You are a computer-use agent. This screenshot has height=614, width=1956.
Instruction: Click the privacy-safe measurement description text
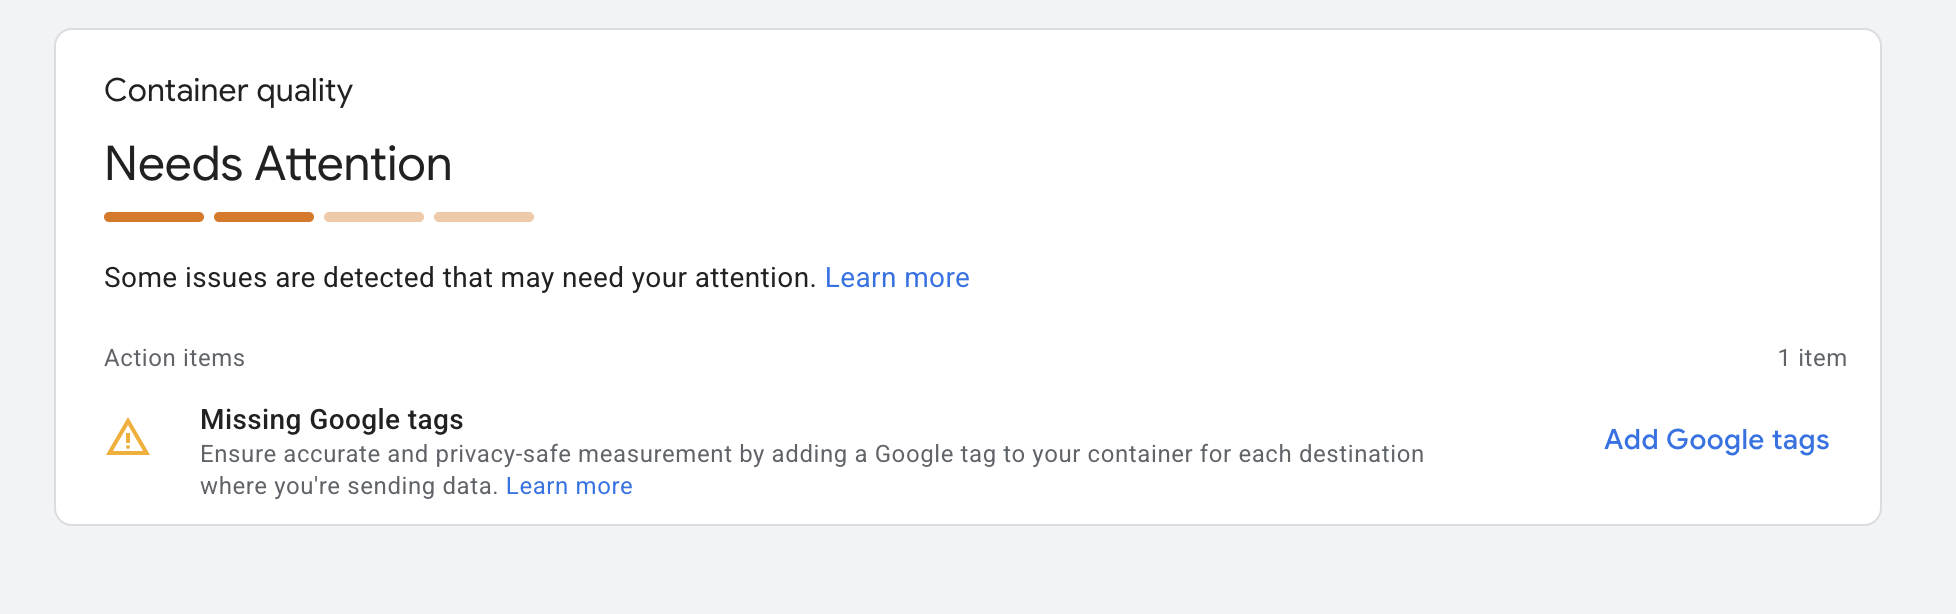812,453
